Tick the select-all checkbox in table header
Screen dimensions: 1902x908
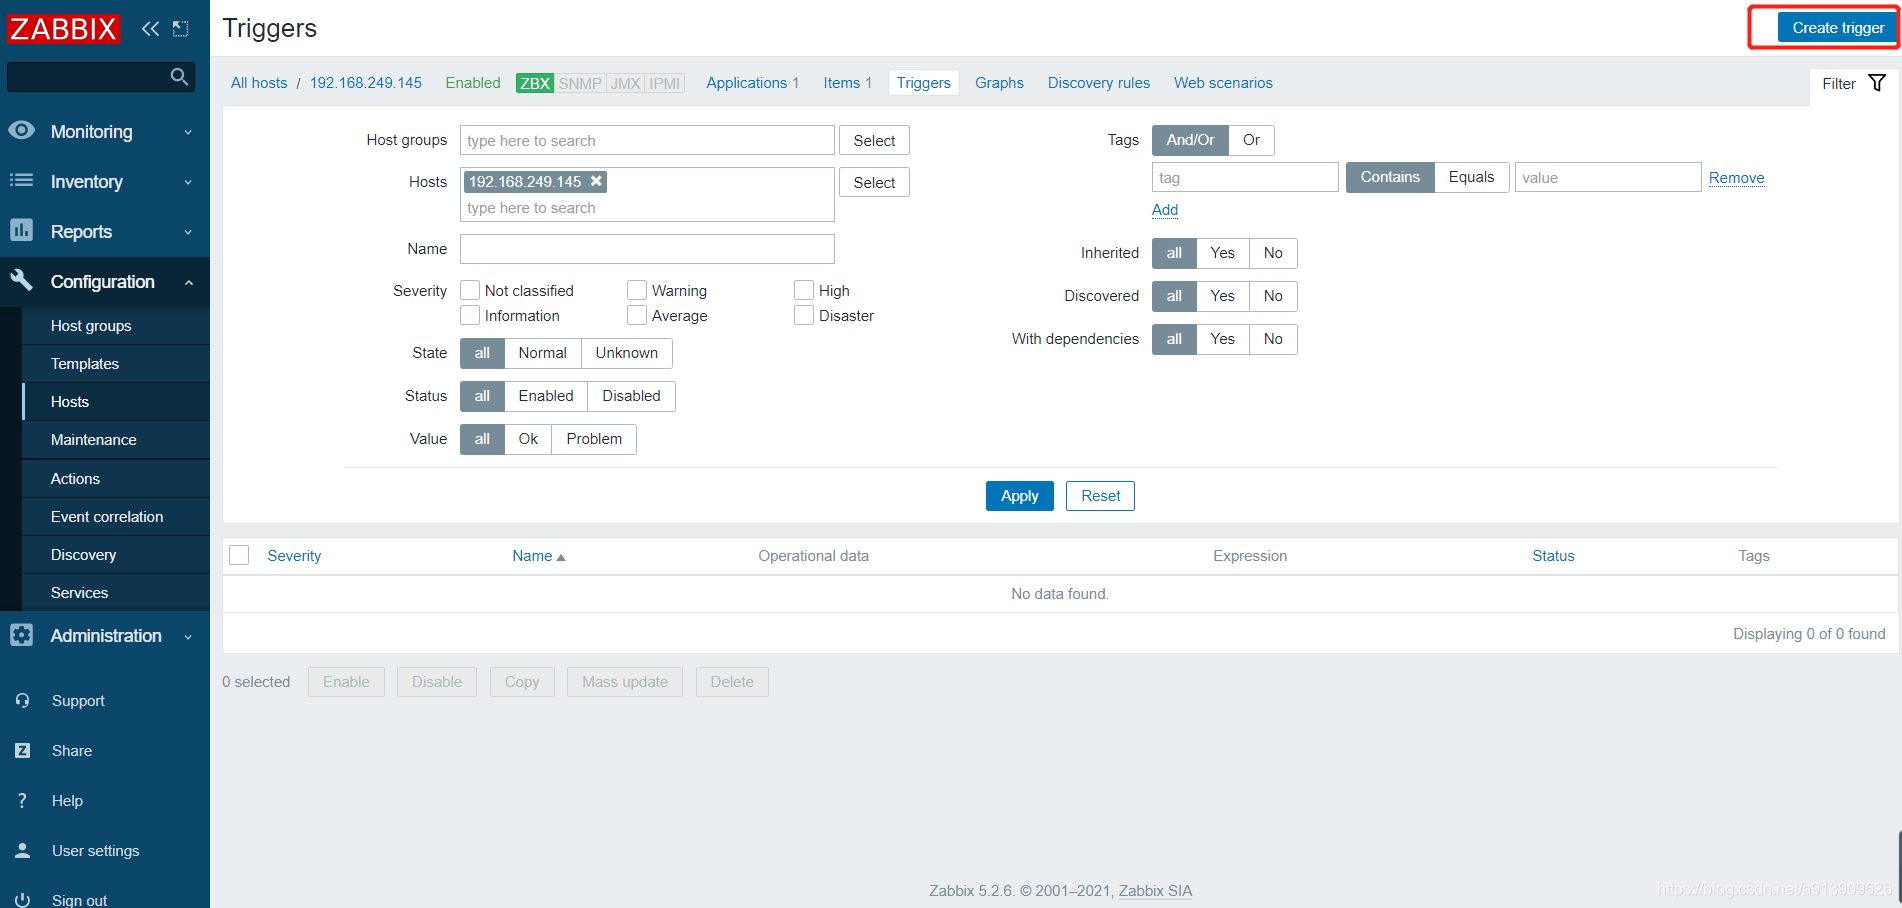[239, 555]
